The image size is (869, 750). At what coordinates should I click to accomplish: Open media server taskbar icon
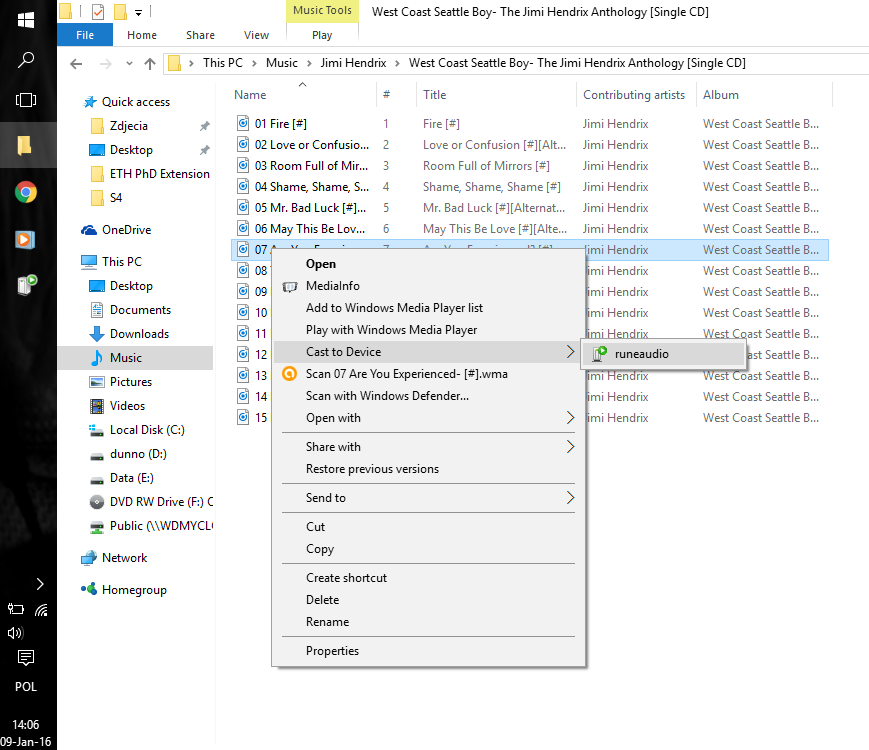(x=26, y=284)
